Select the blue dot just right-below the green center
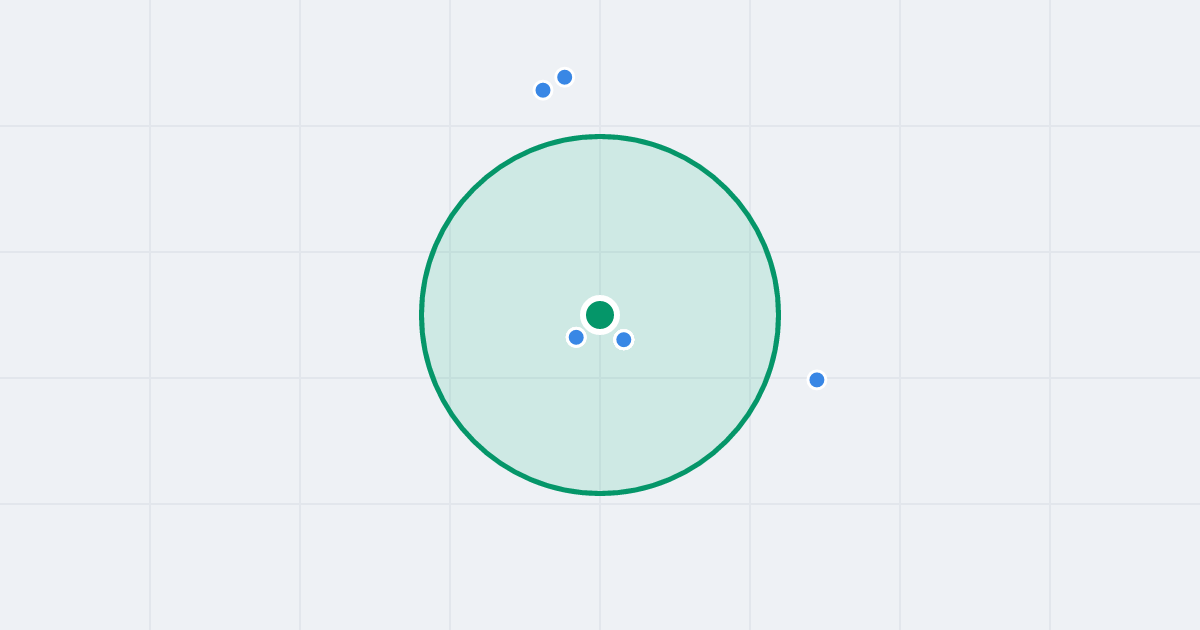 point(624,340)
